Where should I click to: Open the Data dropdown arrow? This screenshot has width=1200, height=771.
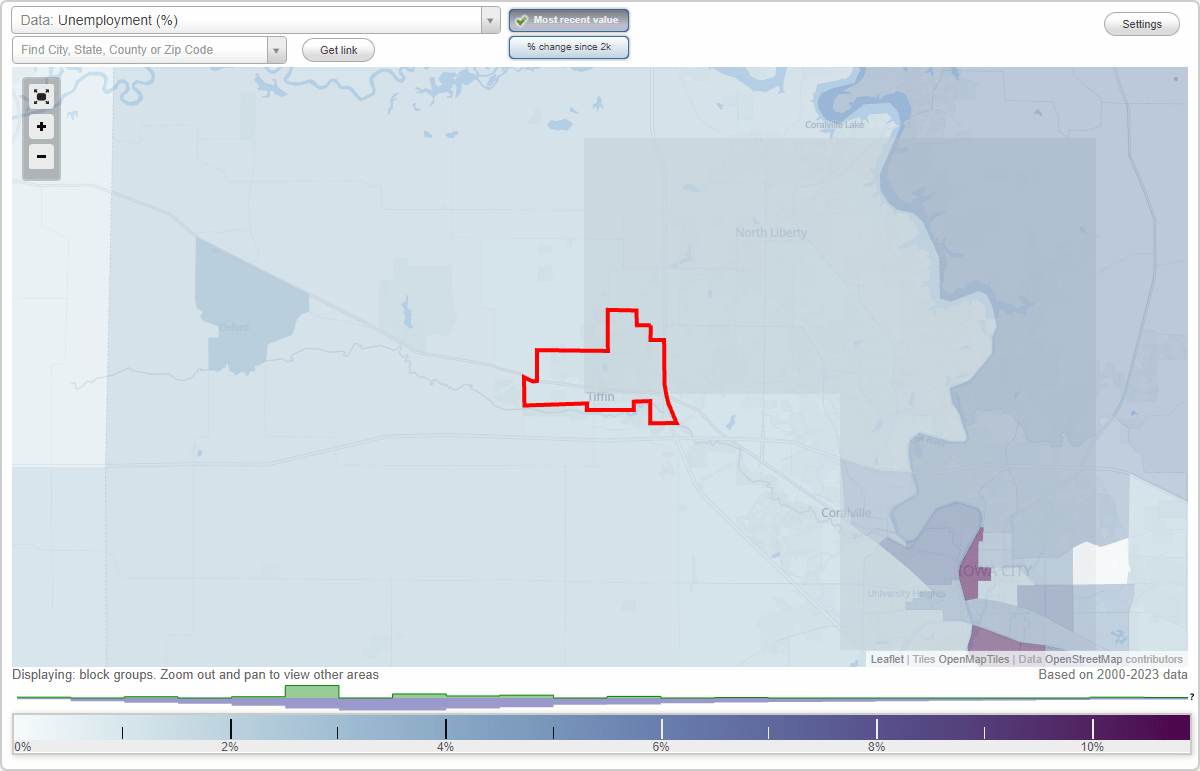490,20
